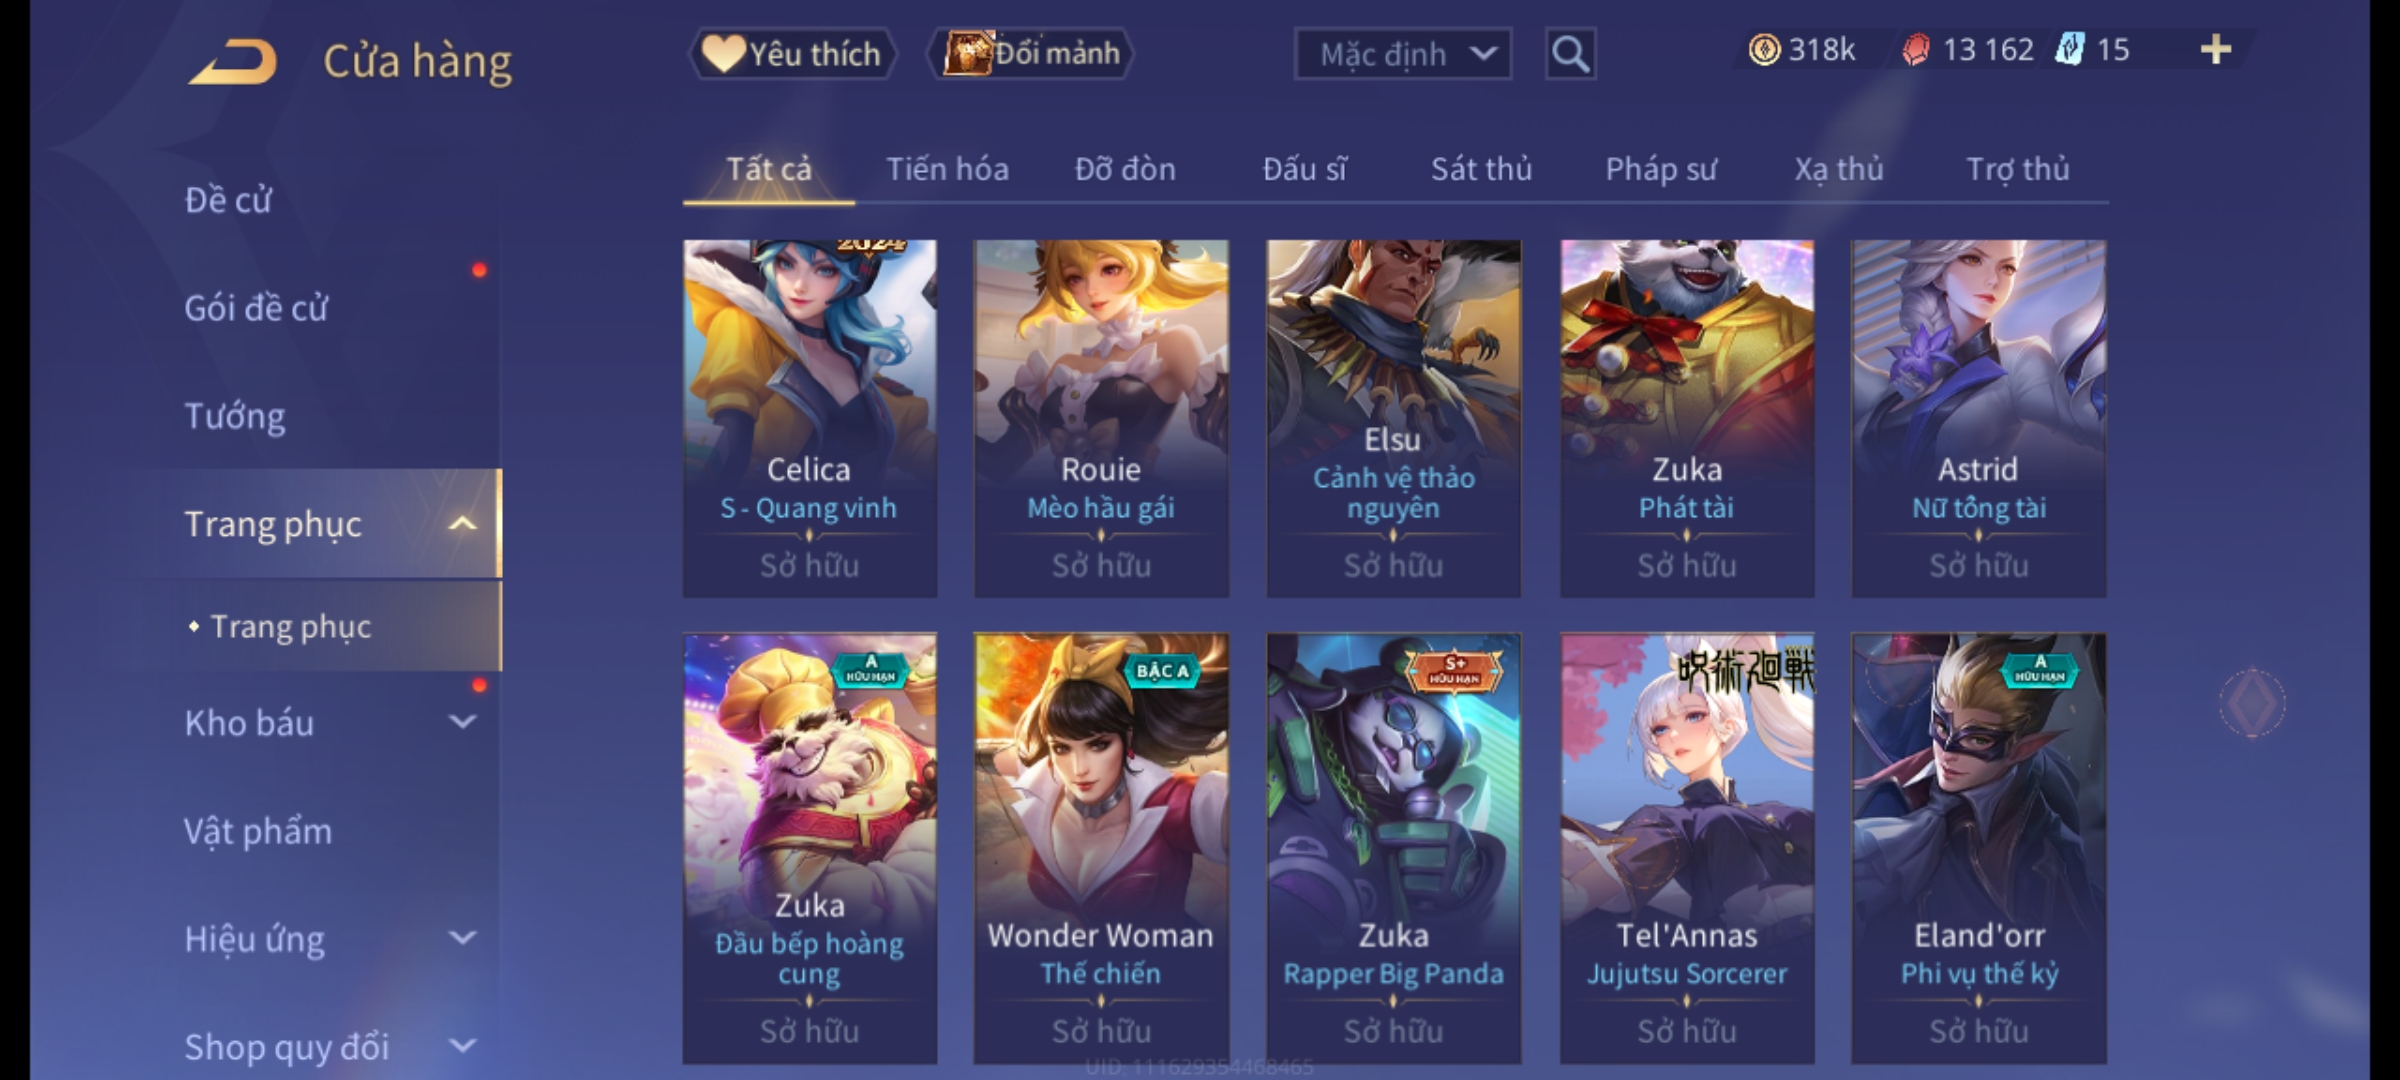Tap the golden back arrow icon
The image size is (2400, 1080).
232,62
